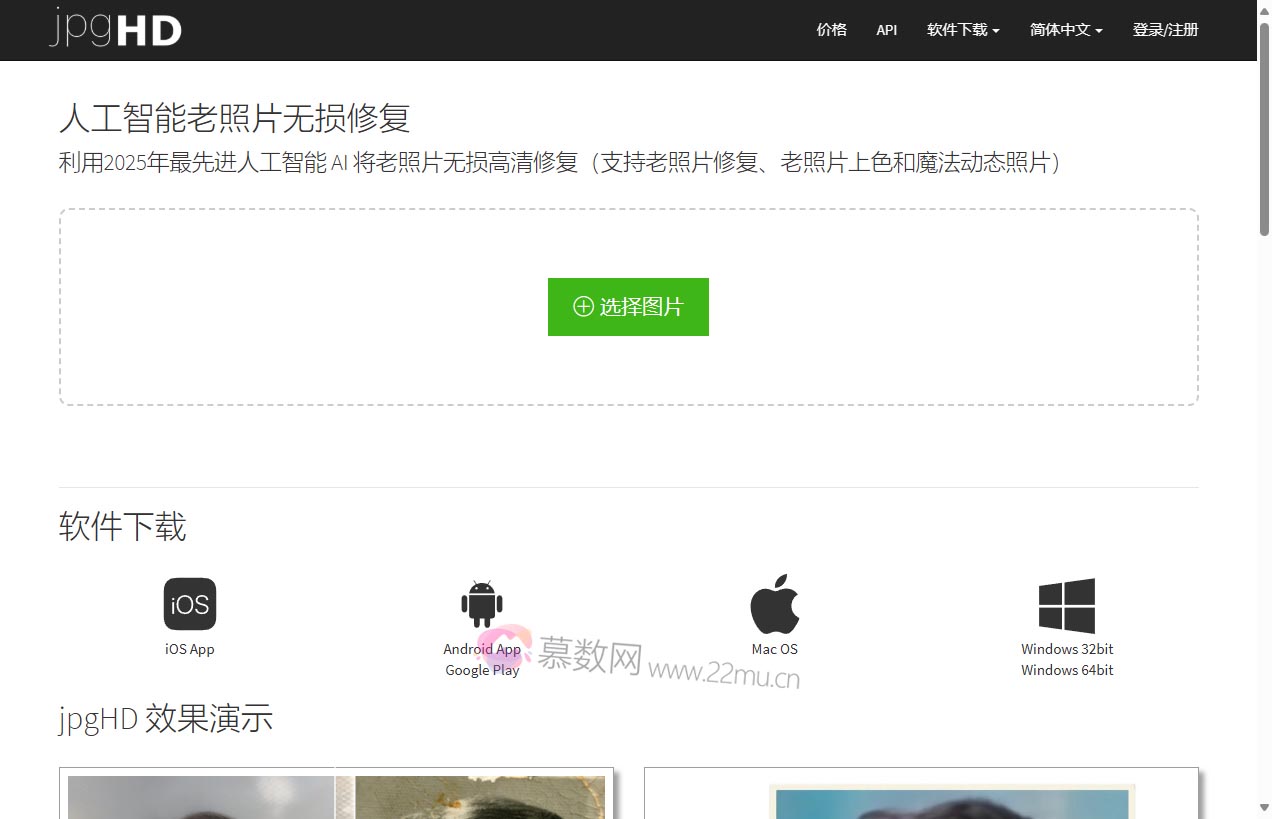
Task: Click the Windows logo icon
Action: [x=1066, y=606]
